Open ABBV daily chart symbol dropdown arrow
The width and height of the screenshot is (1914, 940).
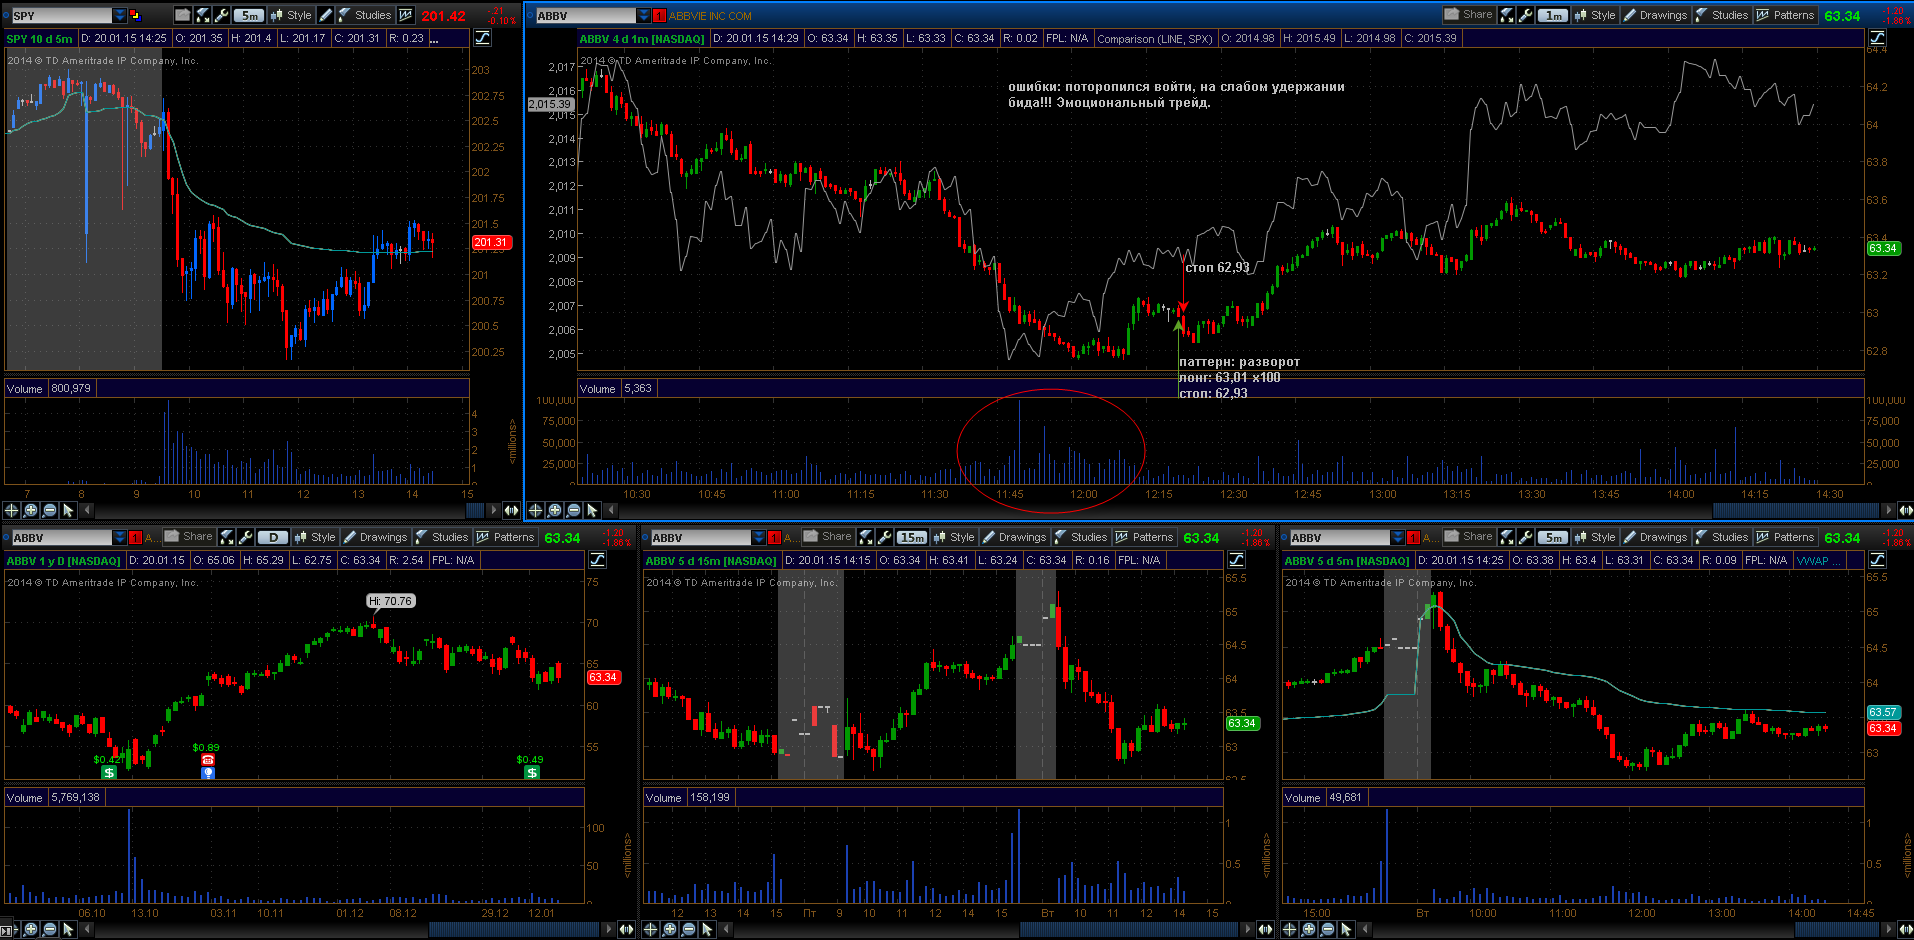point(120,537)
